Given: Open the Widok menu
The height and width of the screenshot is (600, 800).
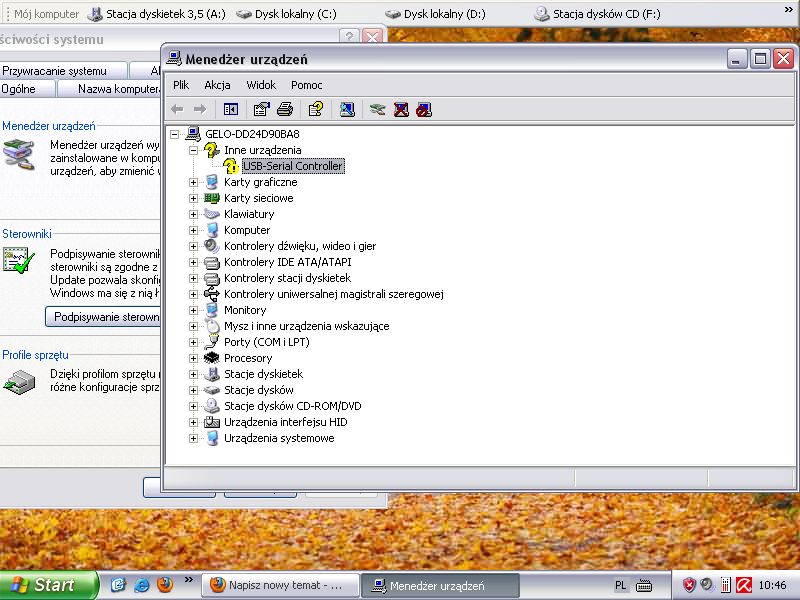Looking at the screenshot, I should pos(261,85).
